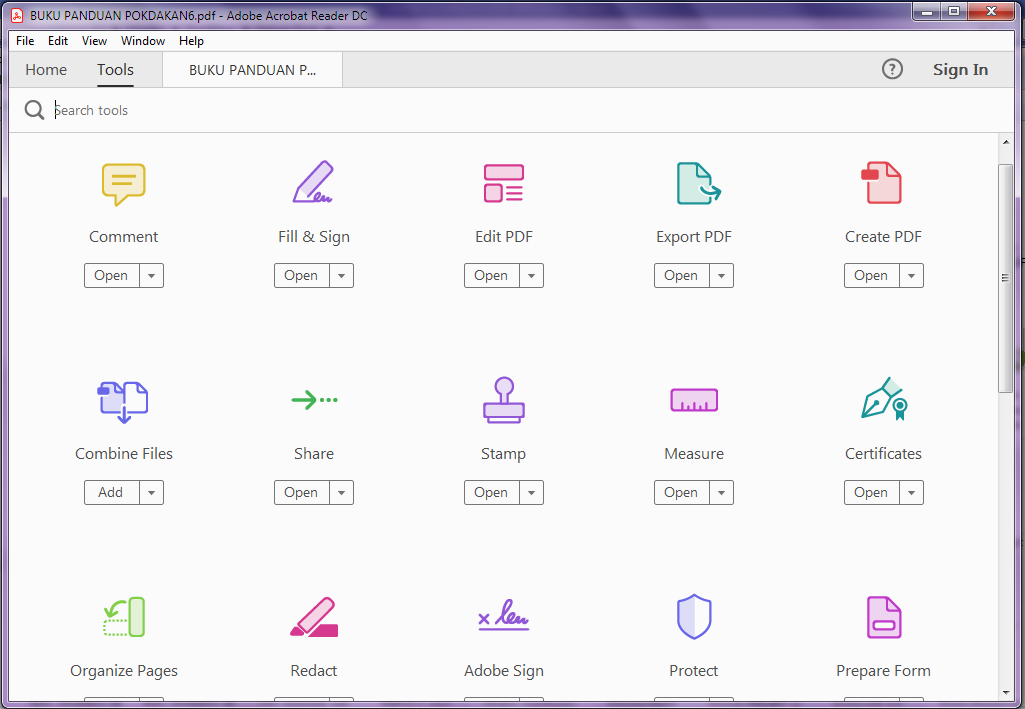Open the Fill & Sign tool icon

(313, 183)
